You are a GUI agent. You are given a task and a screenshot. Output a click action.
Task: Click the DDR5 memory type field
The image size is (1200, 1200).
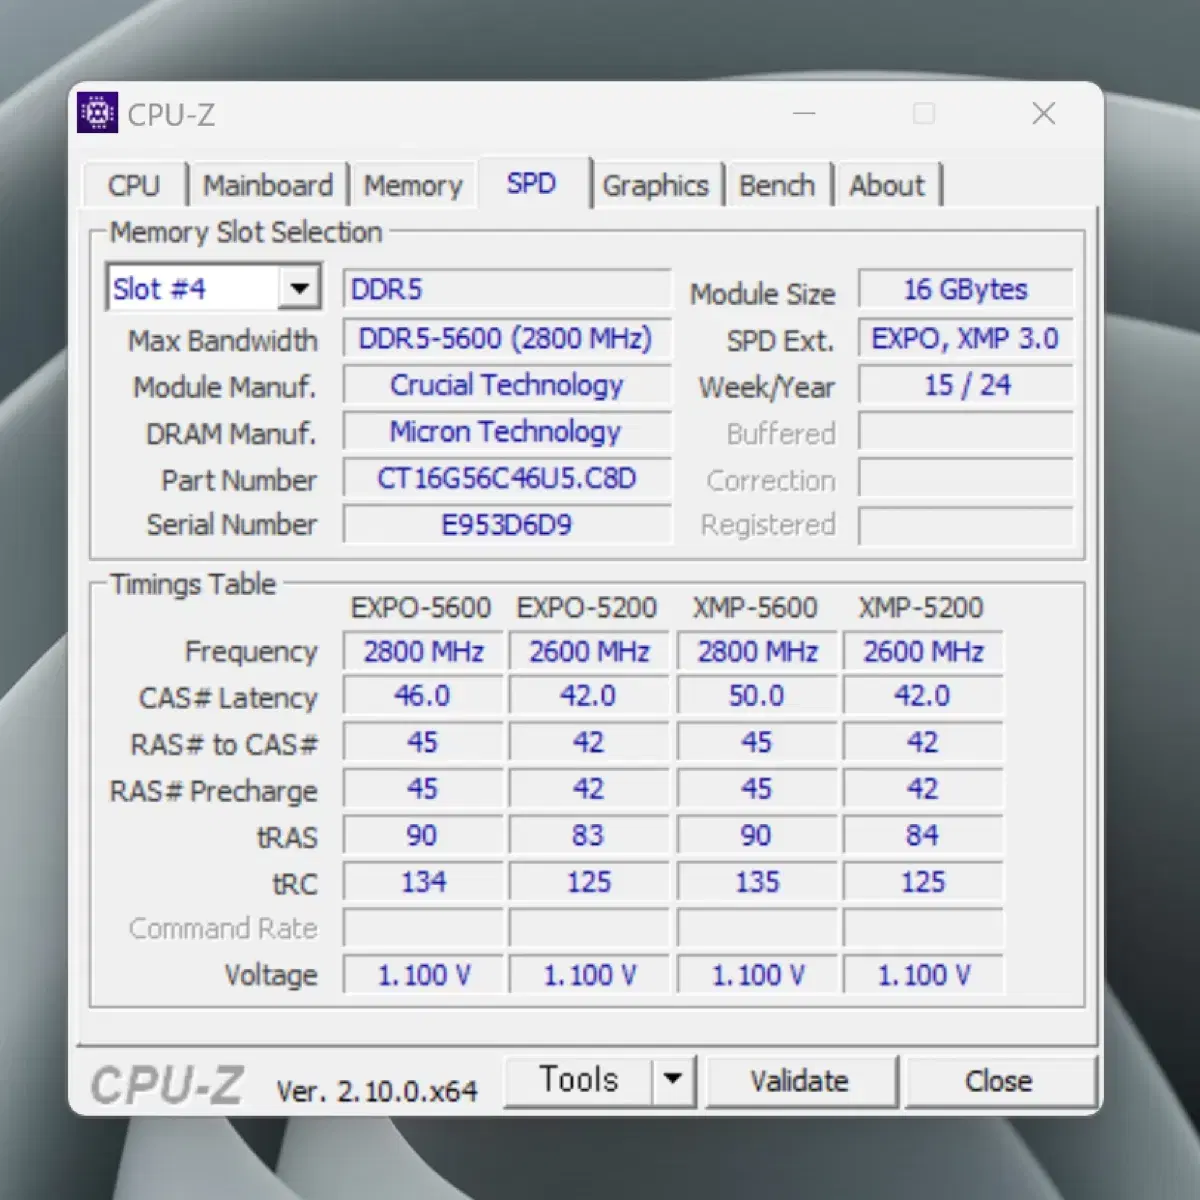pos(507,290)
